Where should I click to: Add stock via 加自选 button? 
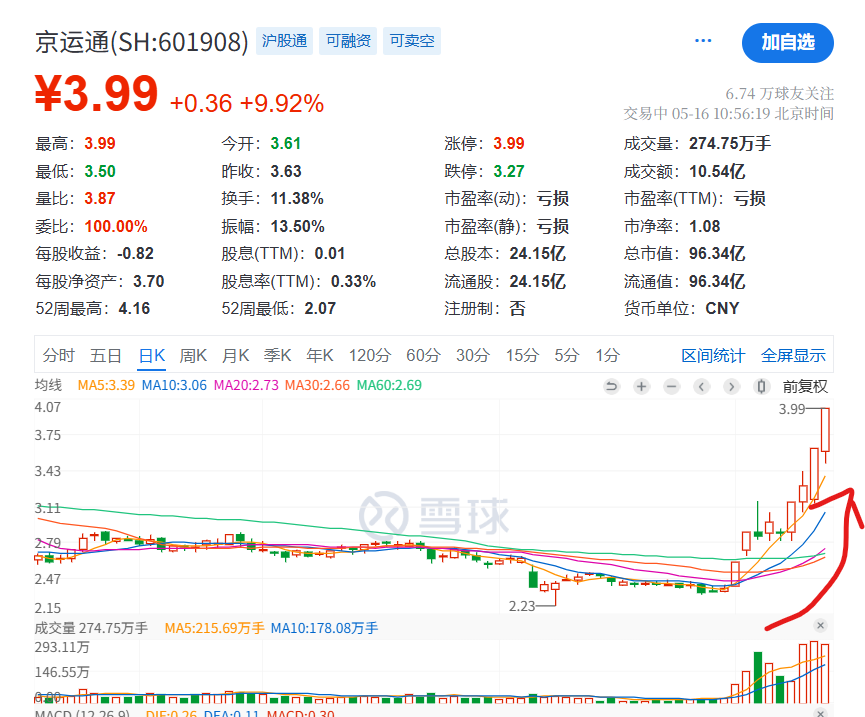click(788, 42)
